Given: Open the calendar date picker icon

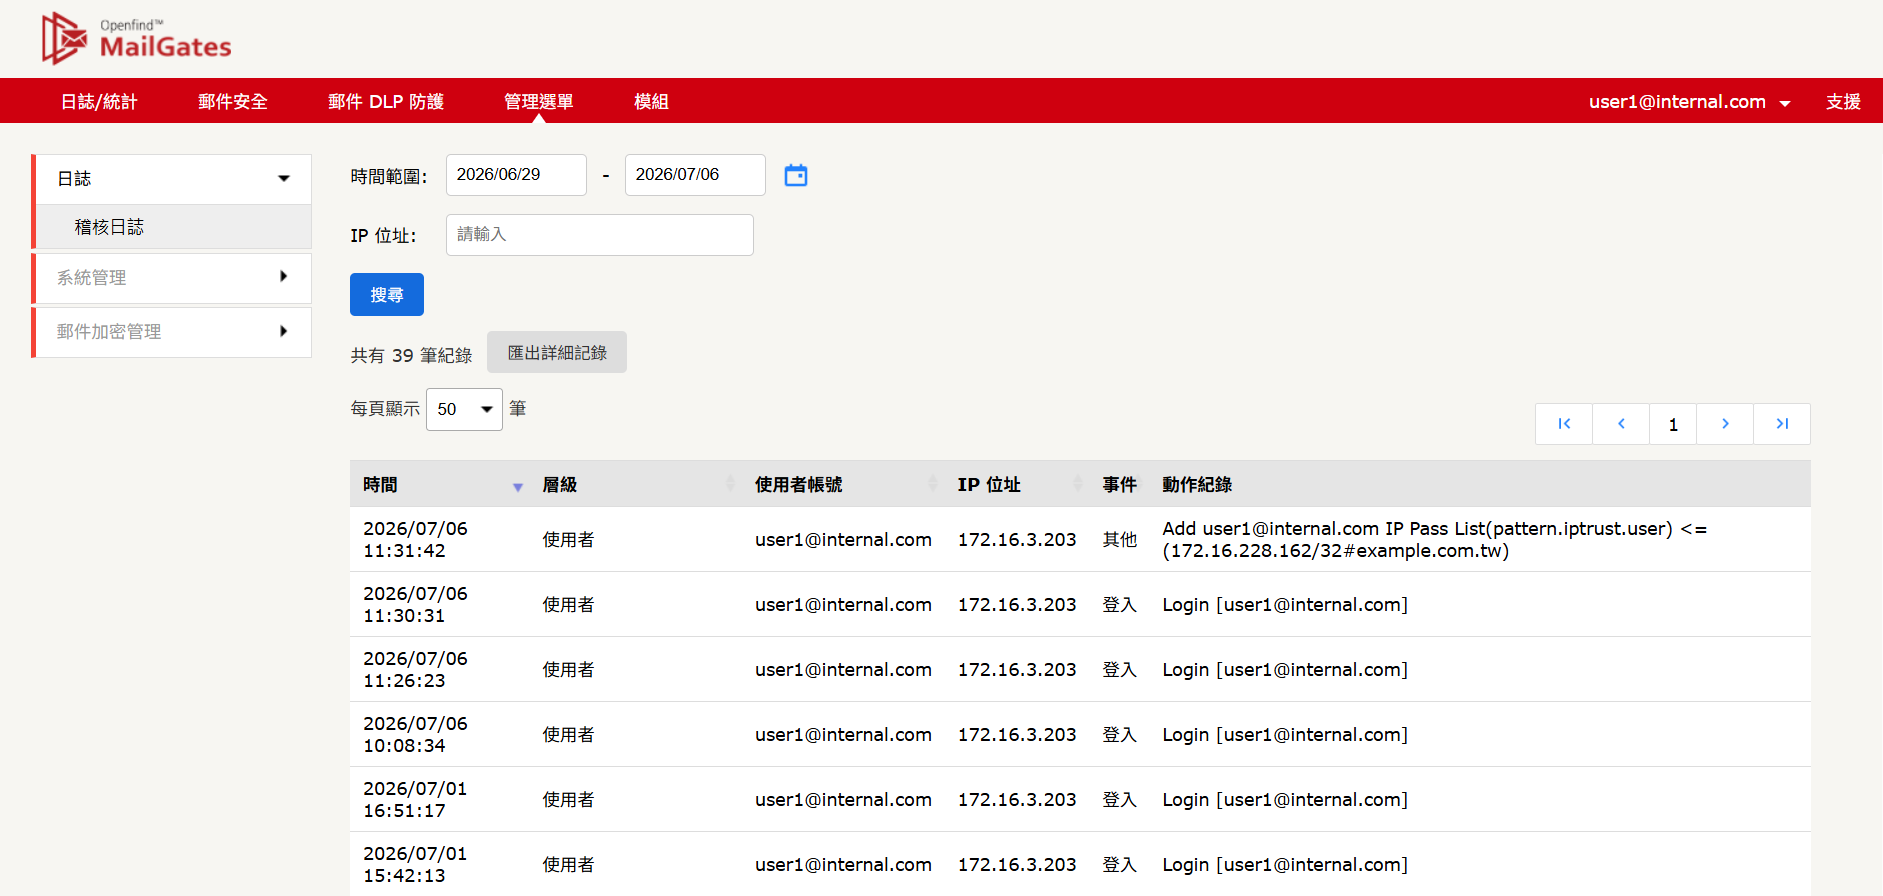Looking at the screenshot, I should pos(796,175).
